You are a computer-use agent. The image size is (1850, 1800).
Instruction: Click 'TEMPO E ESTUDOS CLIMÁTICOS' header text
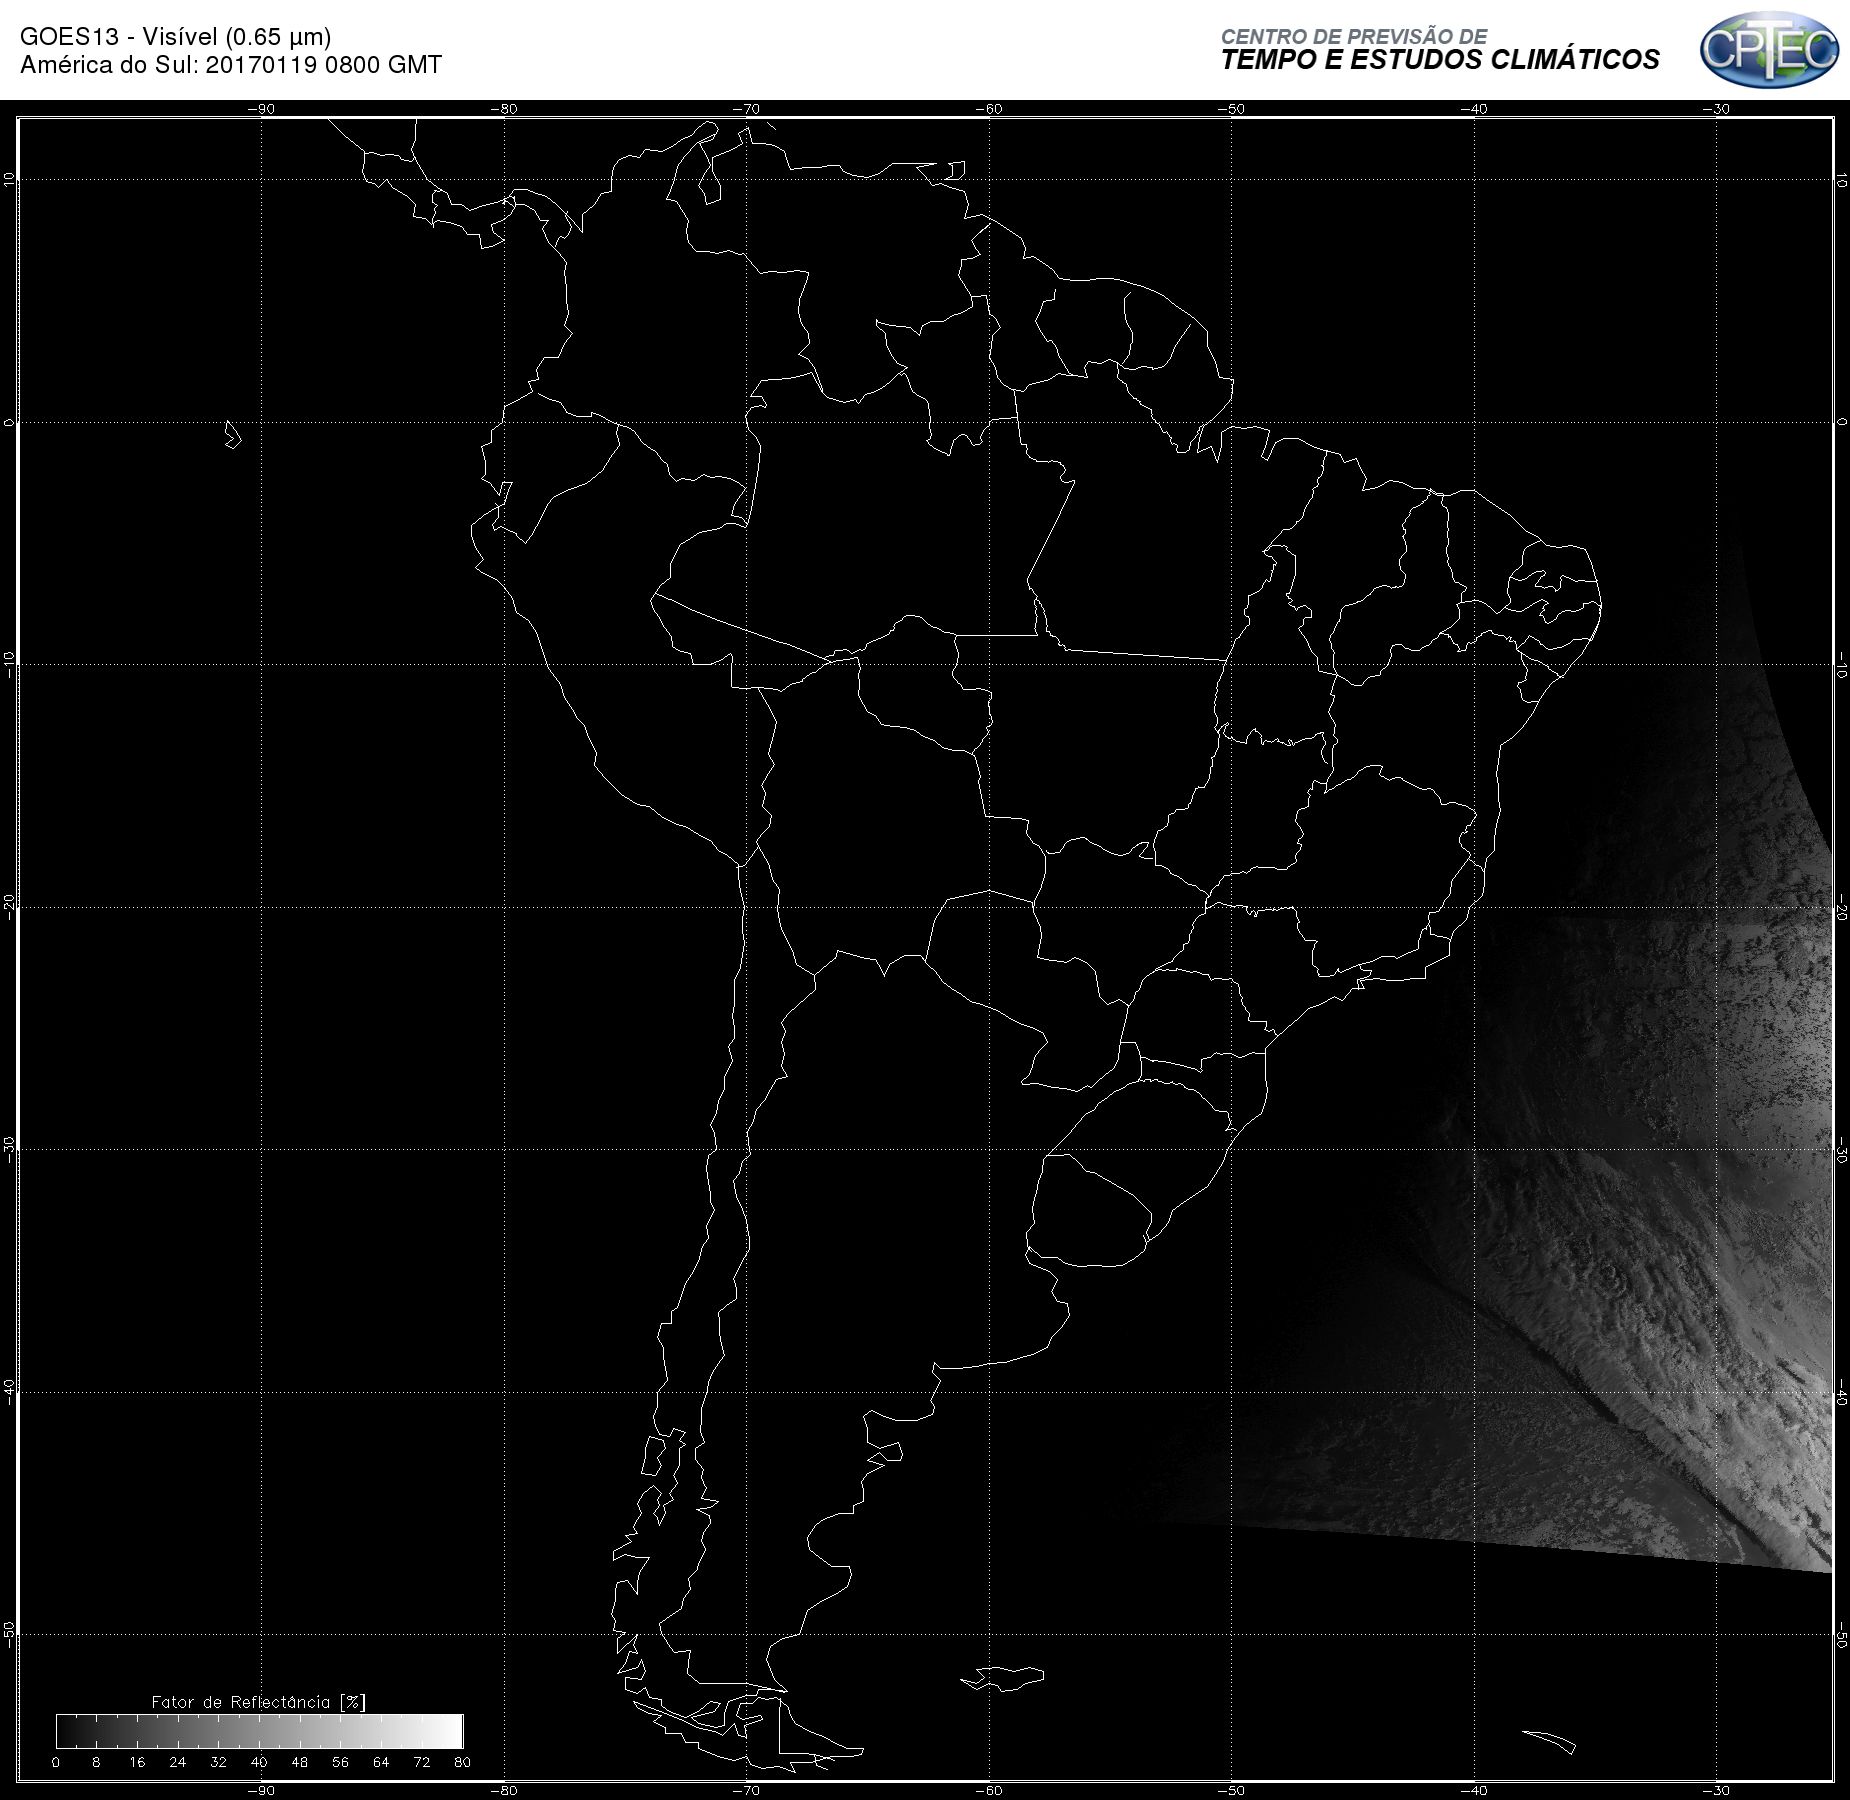pyautogui.click(x=1440, y=60)
